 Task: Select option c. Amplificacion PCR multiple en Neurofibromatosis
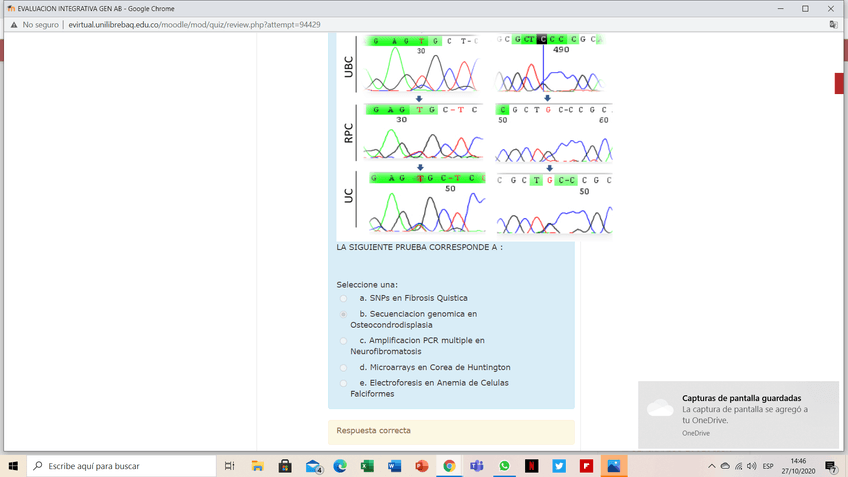[343, 341]
